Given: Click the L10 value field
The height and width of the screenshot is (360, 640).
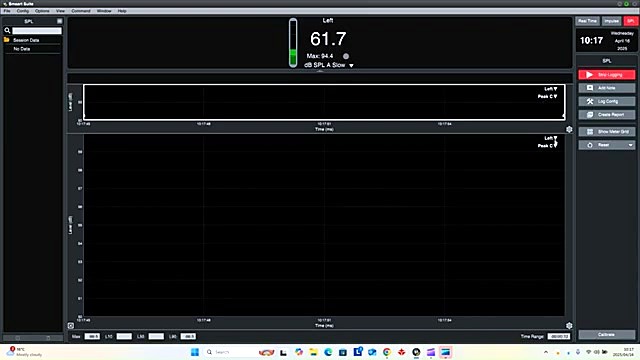Looking at the screenshot, I should [124, 336].
